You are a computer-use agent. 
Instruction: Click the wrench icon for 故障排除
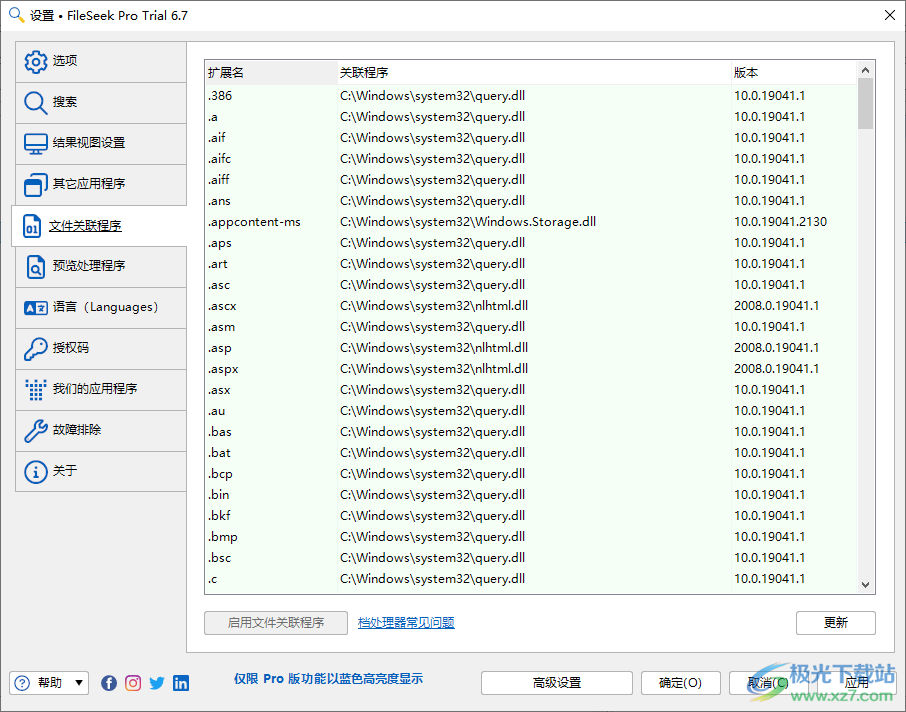click(x=35, y=431)
